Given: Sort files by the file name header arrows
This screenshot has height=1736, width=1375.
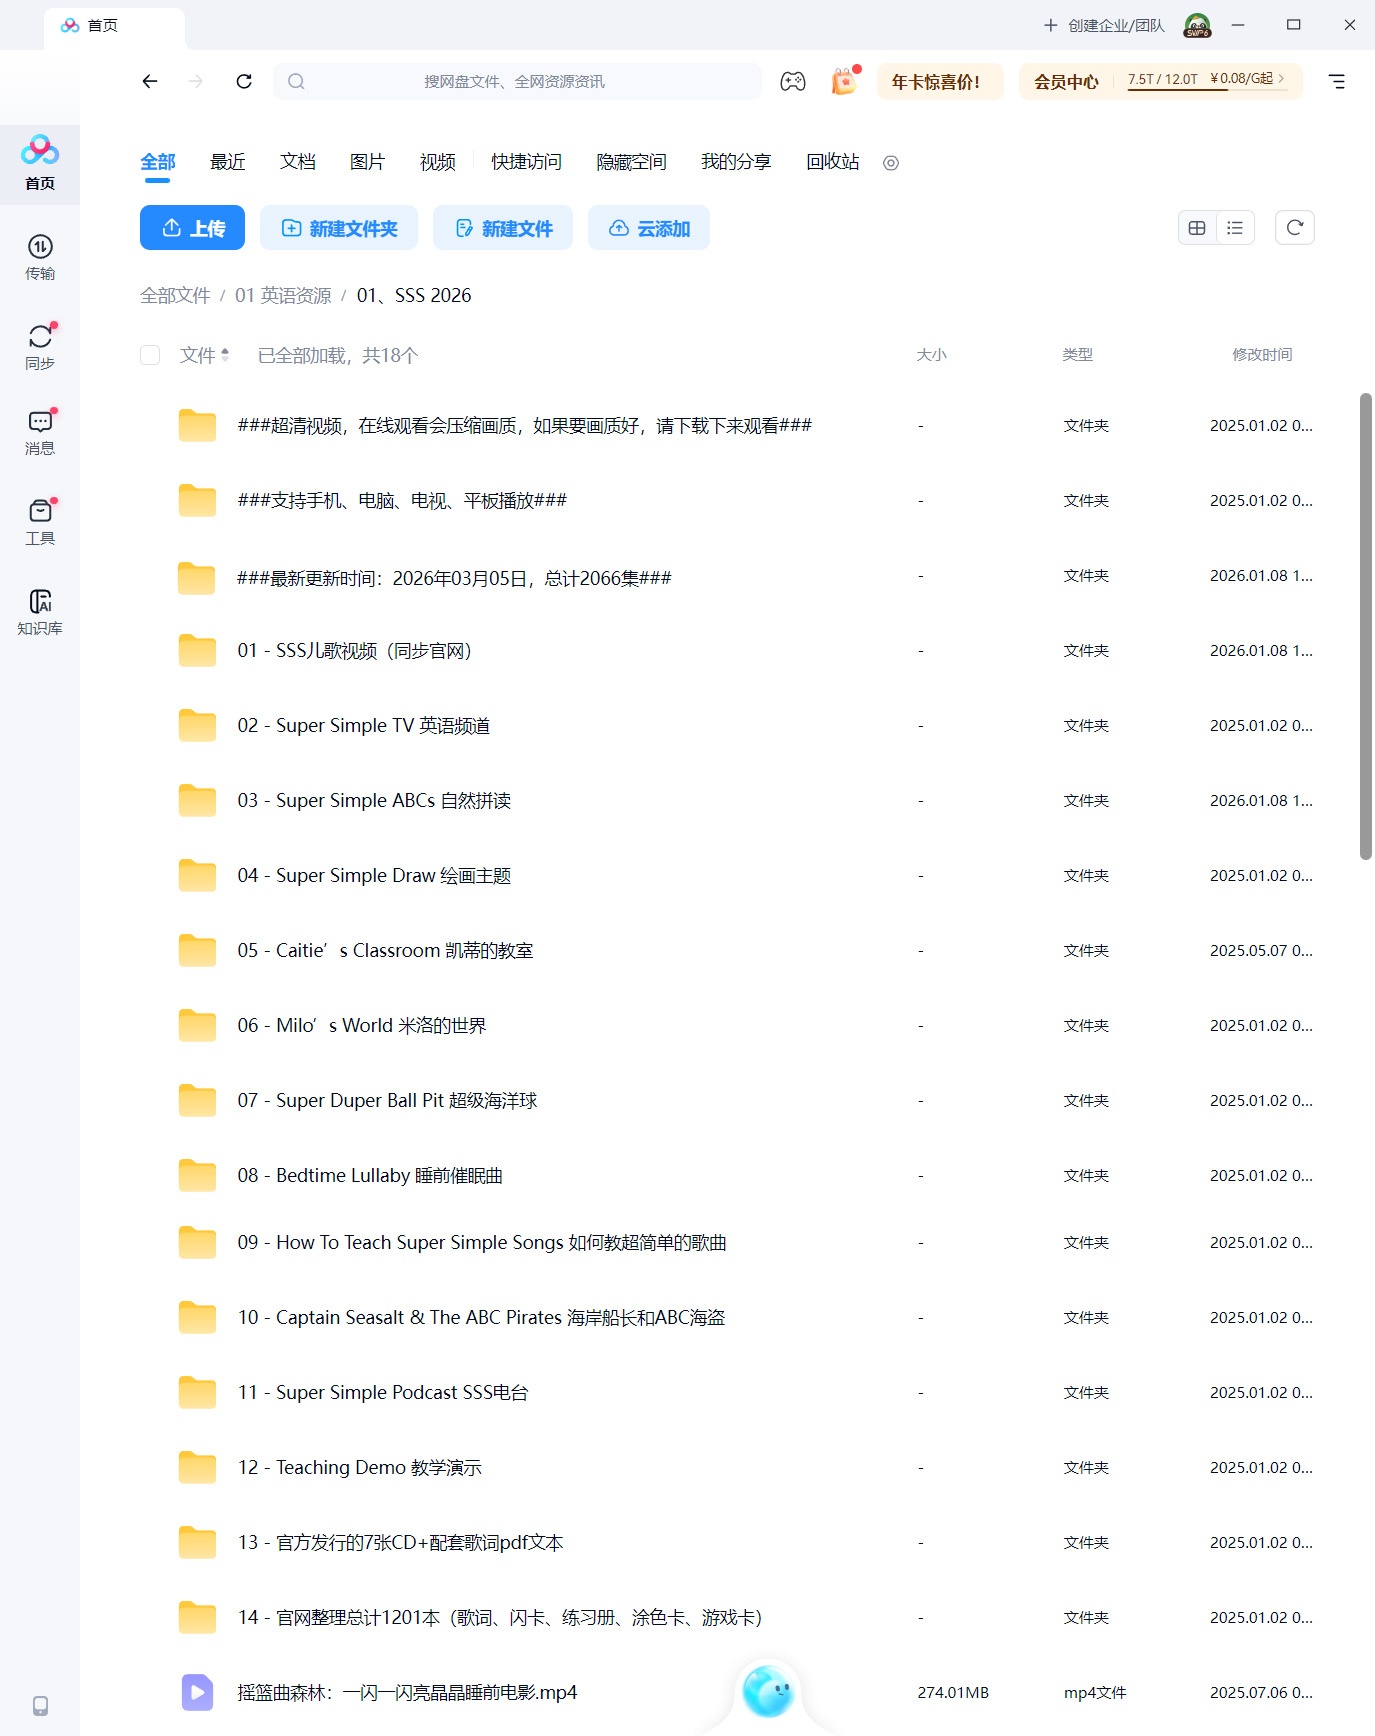Looking at the screenshot, I should (225, 355).
